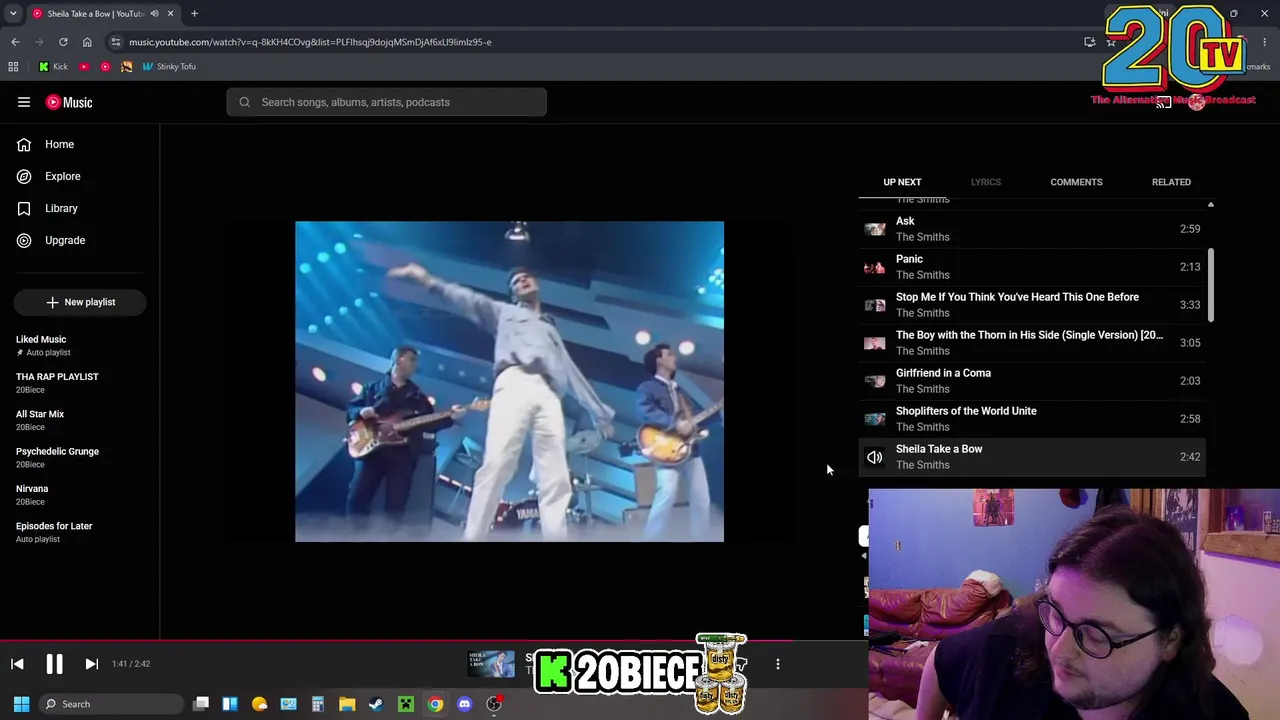
Task: Click the Girlfriend in a Coma thumbnail
Action: [x=875, y=381]
